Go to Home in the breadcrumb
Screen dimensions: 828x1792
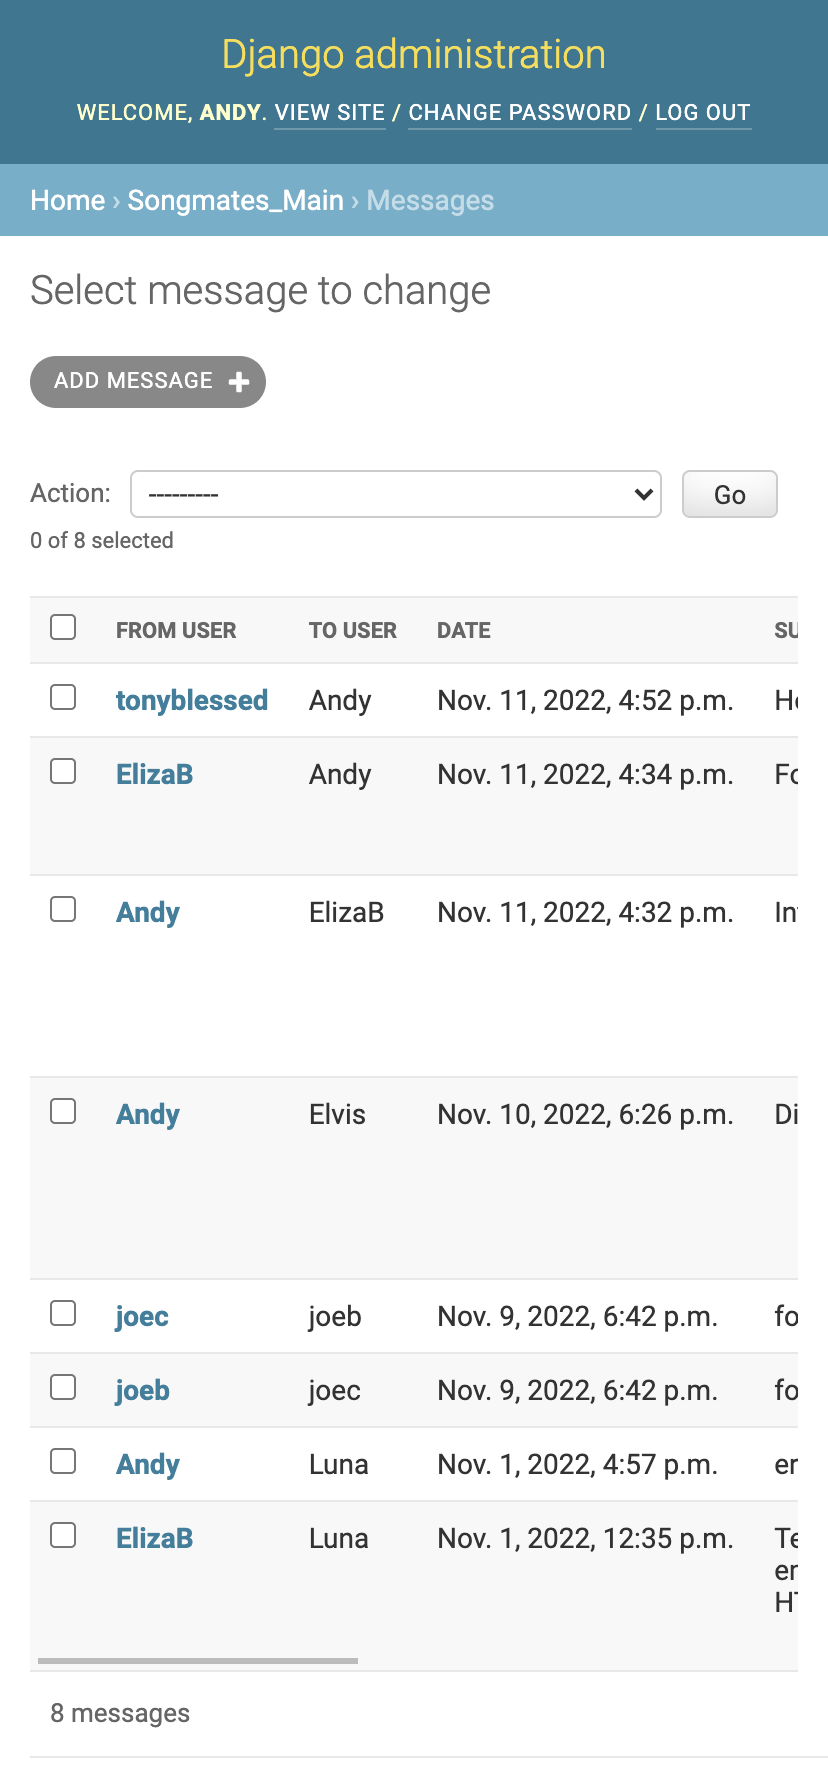click(68, 200)
